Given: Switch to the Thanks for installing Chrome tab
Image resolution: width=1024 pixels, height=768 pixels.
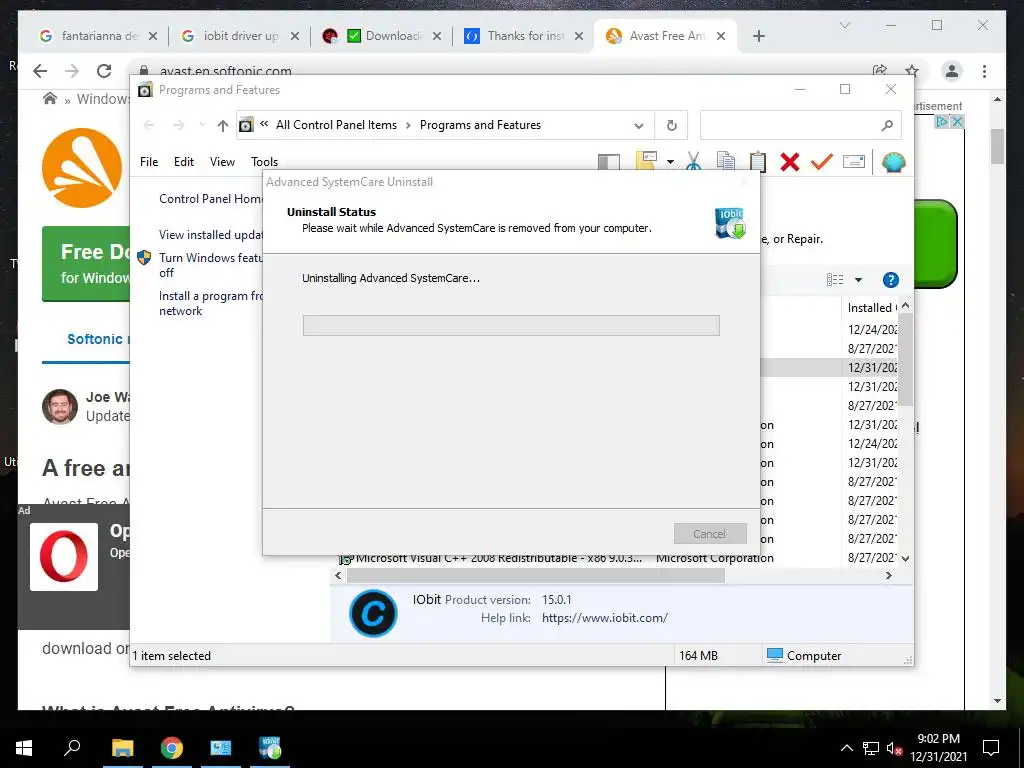Looking at the screenshot, I should [x=524, y=36].
